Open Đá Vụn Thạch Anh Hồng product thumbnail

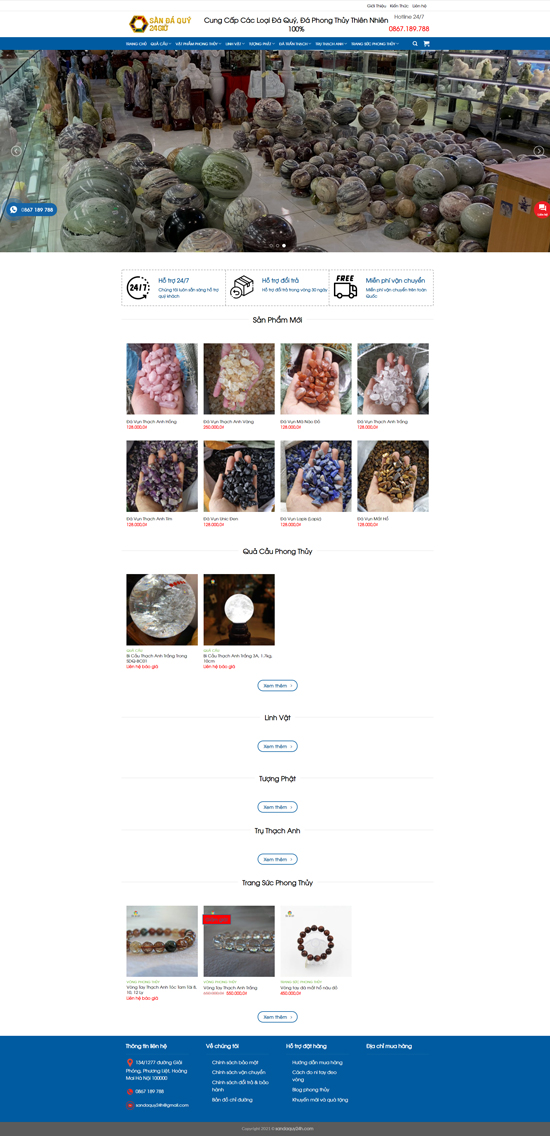[x=162, y=378]
